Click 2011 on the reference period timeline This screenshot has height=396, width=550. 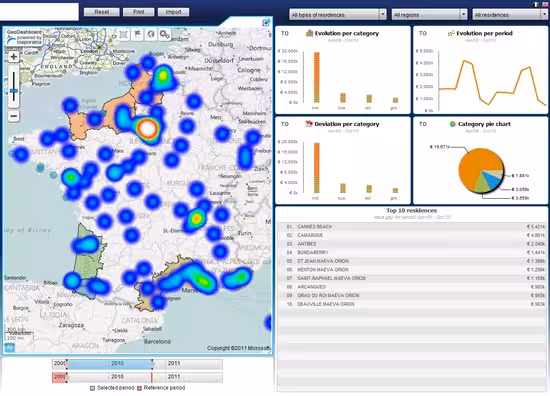tap(174, 377)
